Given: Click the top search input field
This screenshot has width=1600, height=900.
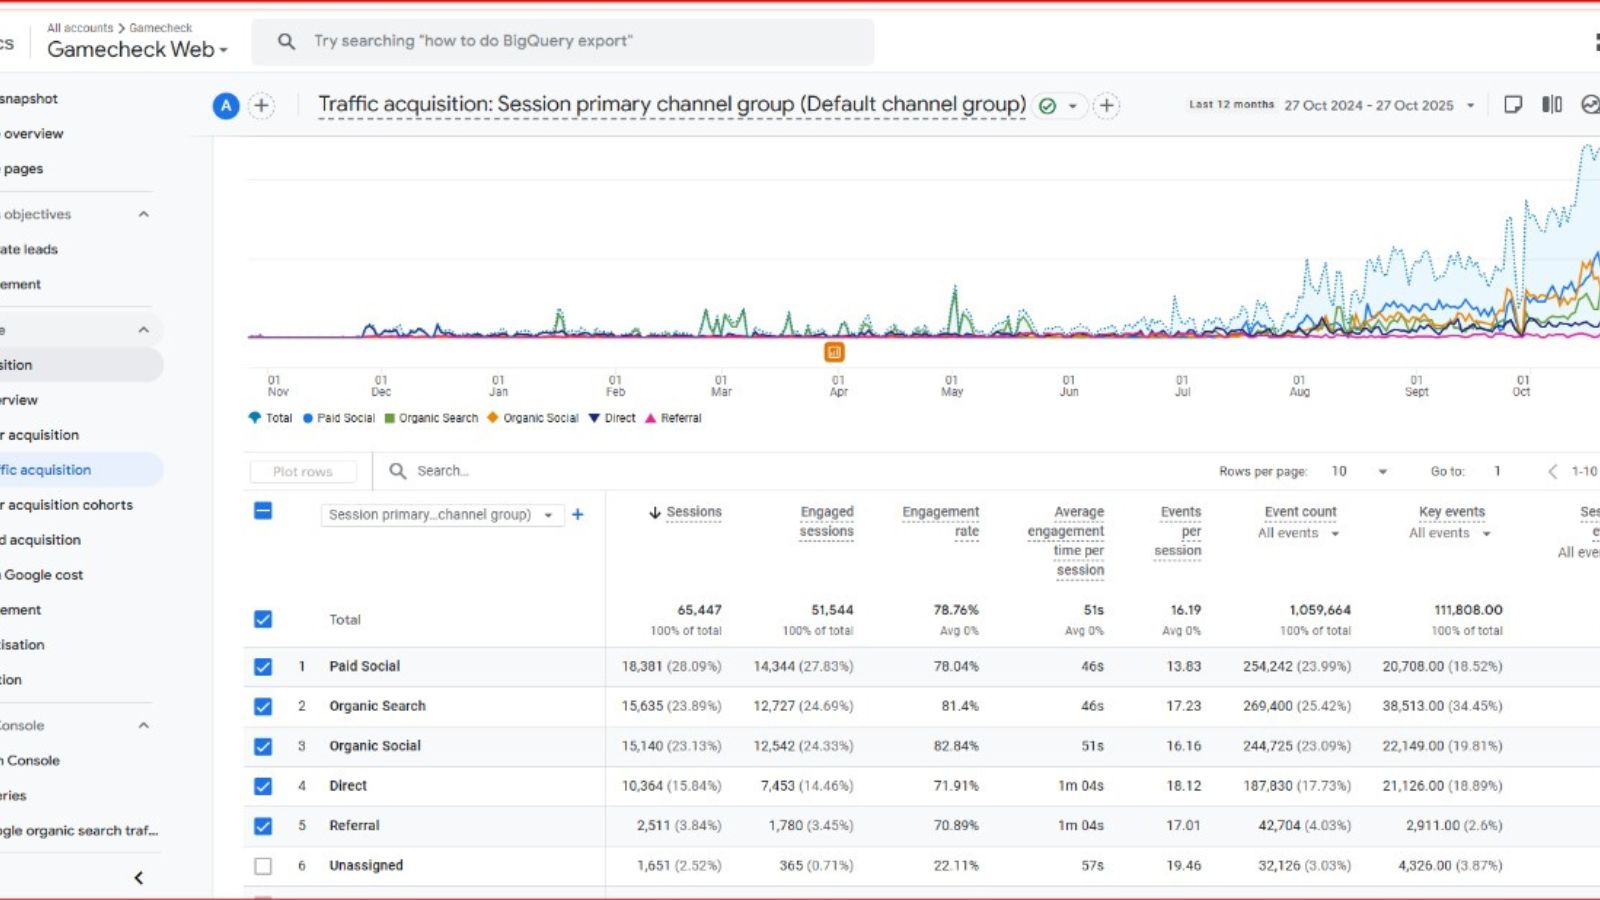Looking at the screenshot, I should (562, 41).
